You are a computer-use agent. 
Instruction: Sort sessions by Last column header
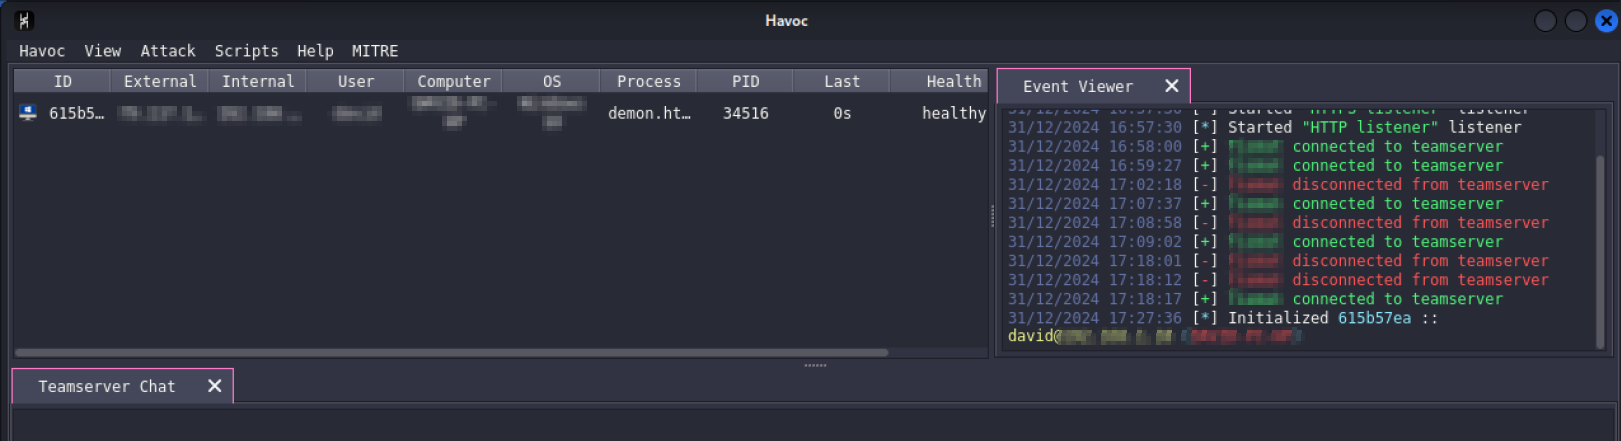tap(841, 82)
